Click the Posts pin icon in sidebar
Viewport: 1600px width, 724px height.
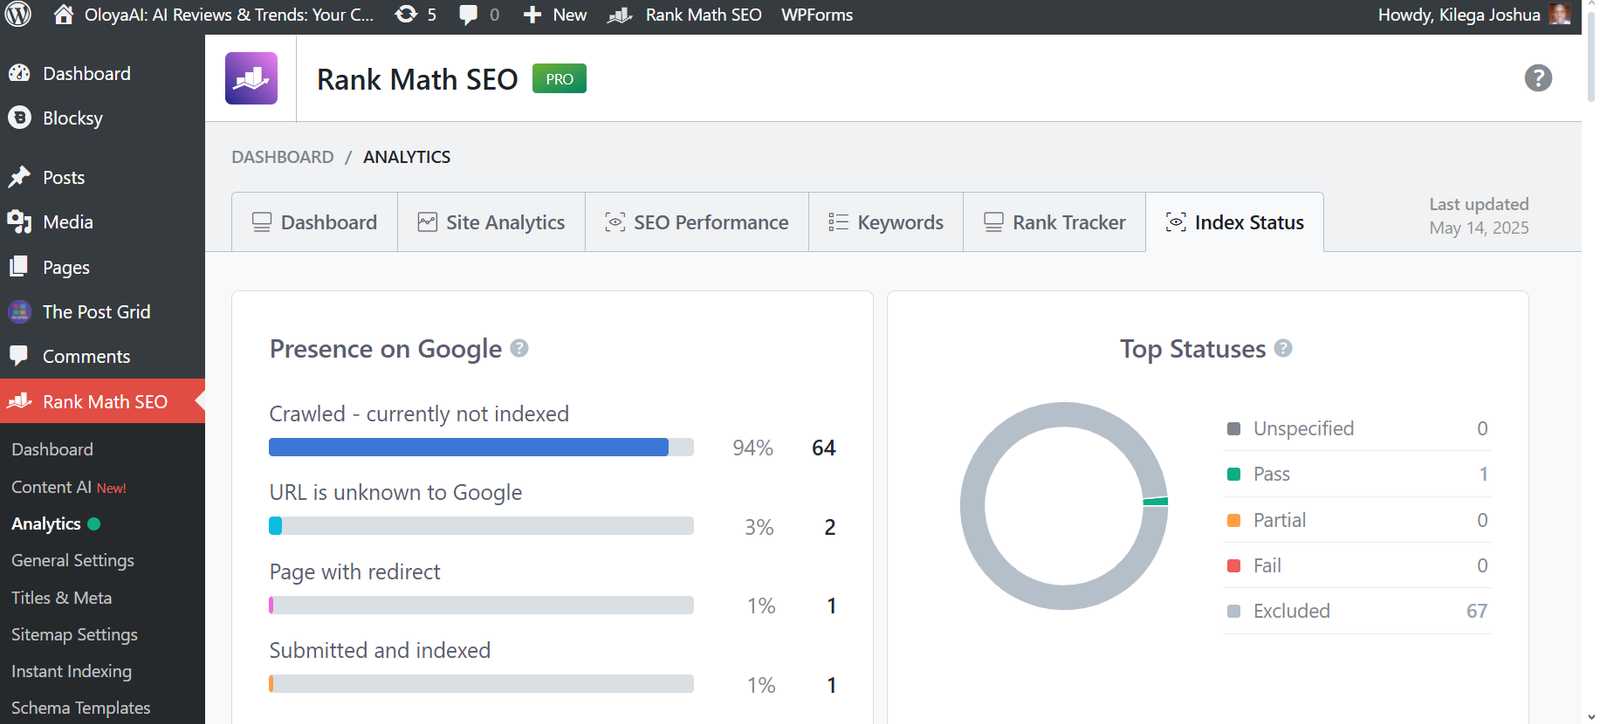pos(19,177)
